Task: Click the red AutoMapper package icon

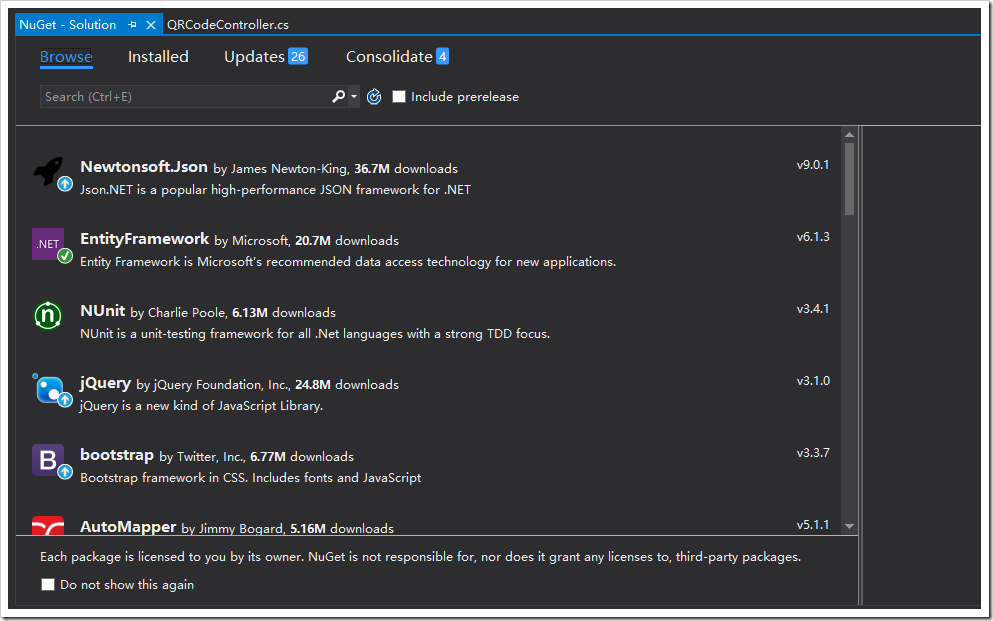Action: click(48, 524)
